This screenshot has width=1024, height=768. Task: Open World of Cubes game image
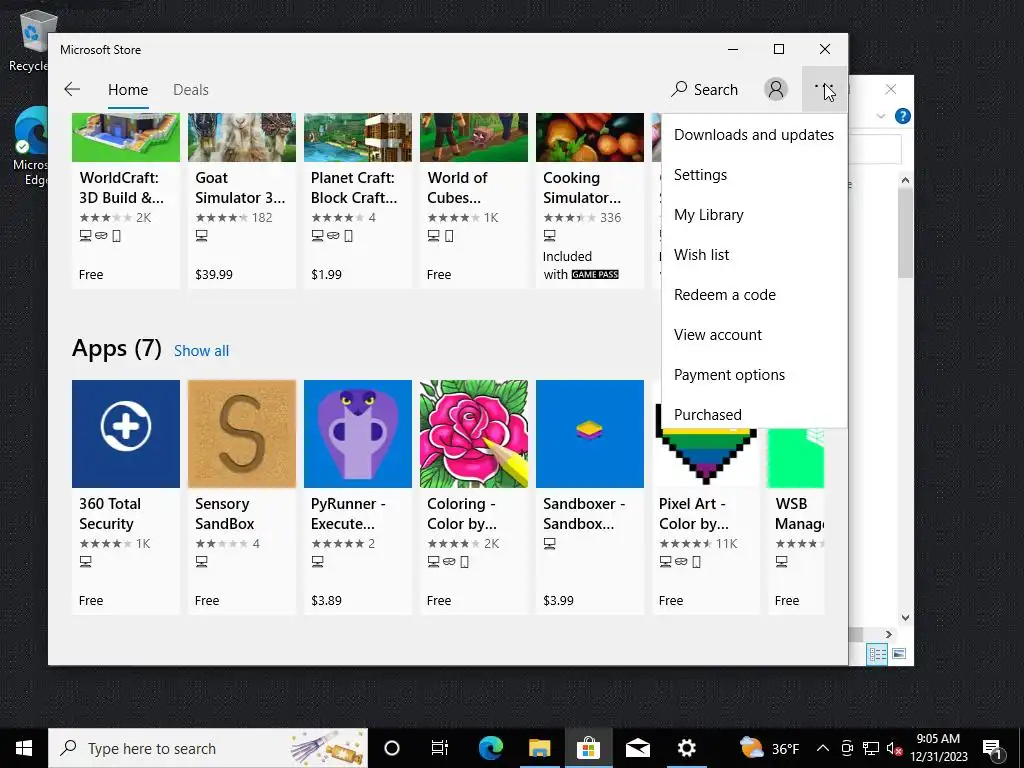[x=474, y=137]
